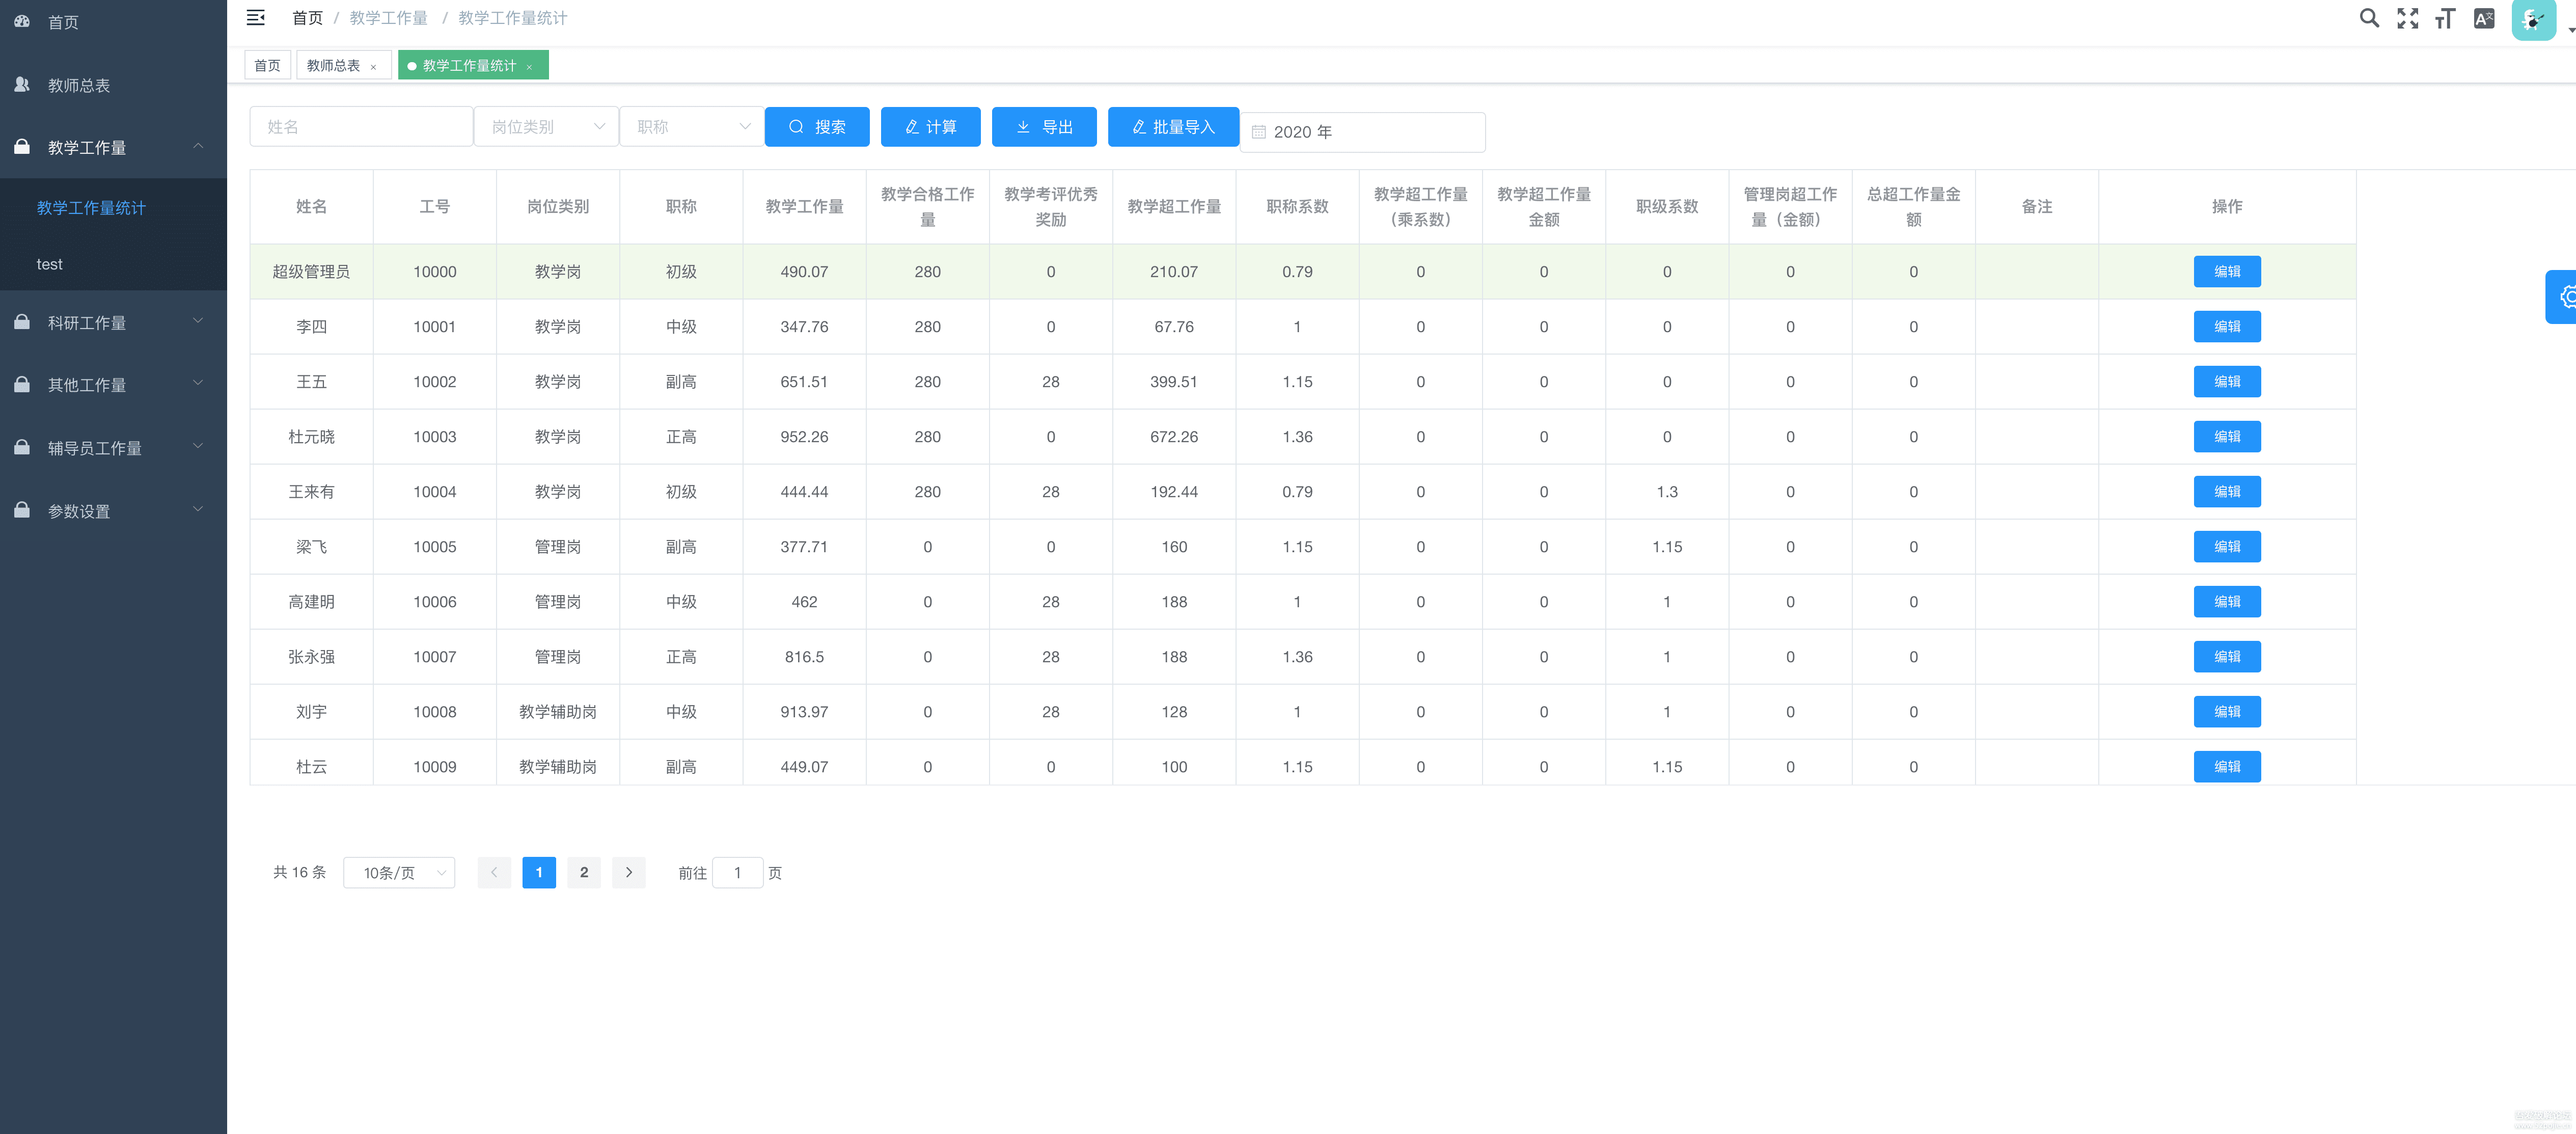
Task: Open the settings gear on right edge
Action: pyautogui.click(x=2566, y=297)
